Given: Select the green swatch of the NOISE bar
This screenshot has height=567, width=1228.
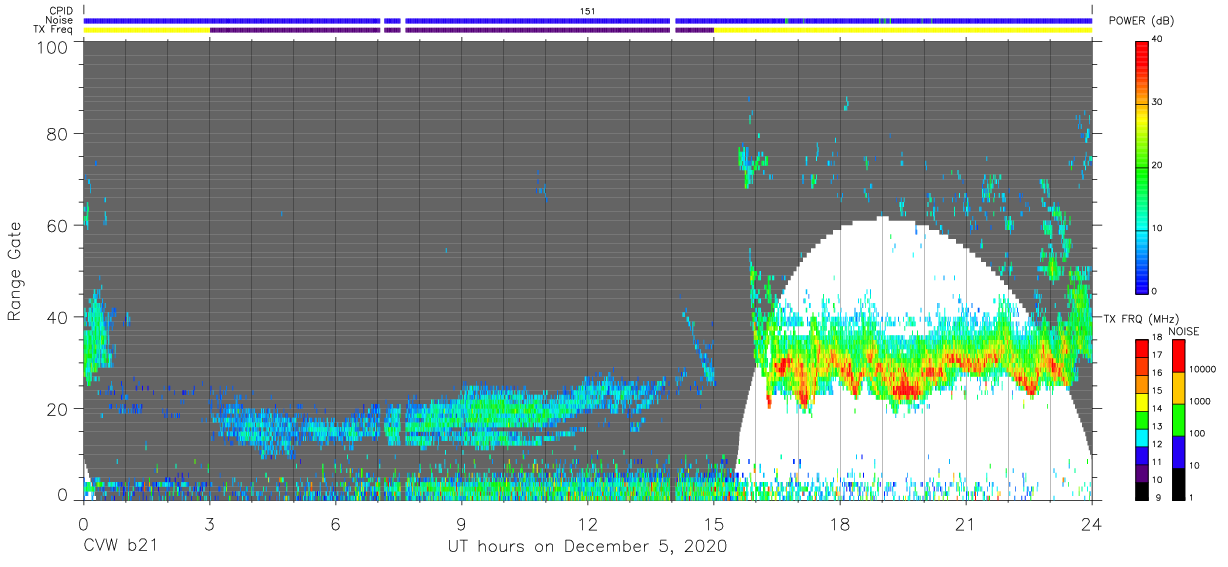Looking at the screenshot, I should pos(1178,420).
